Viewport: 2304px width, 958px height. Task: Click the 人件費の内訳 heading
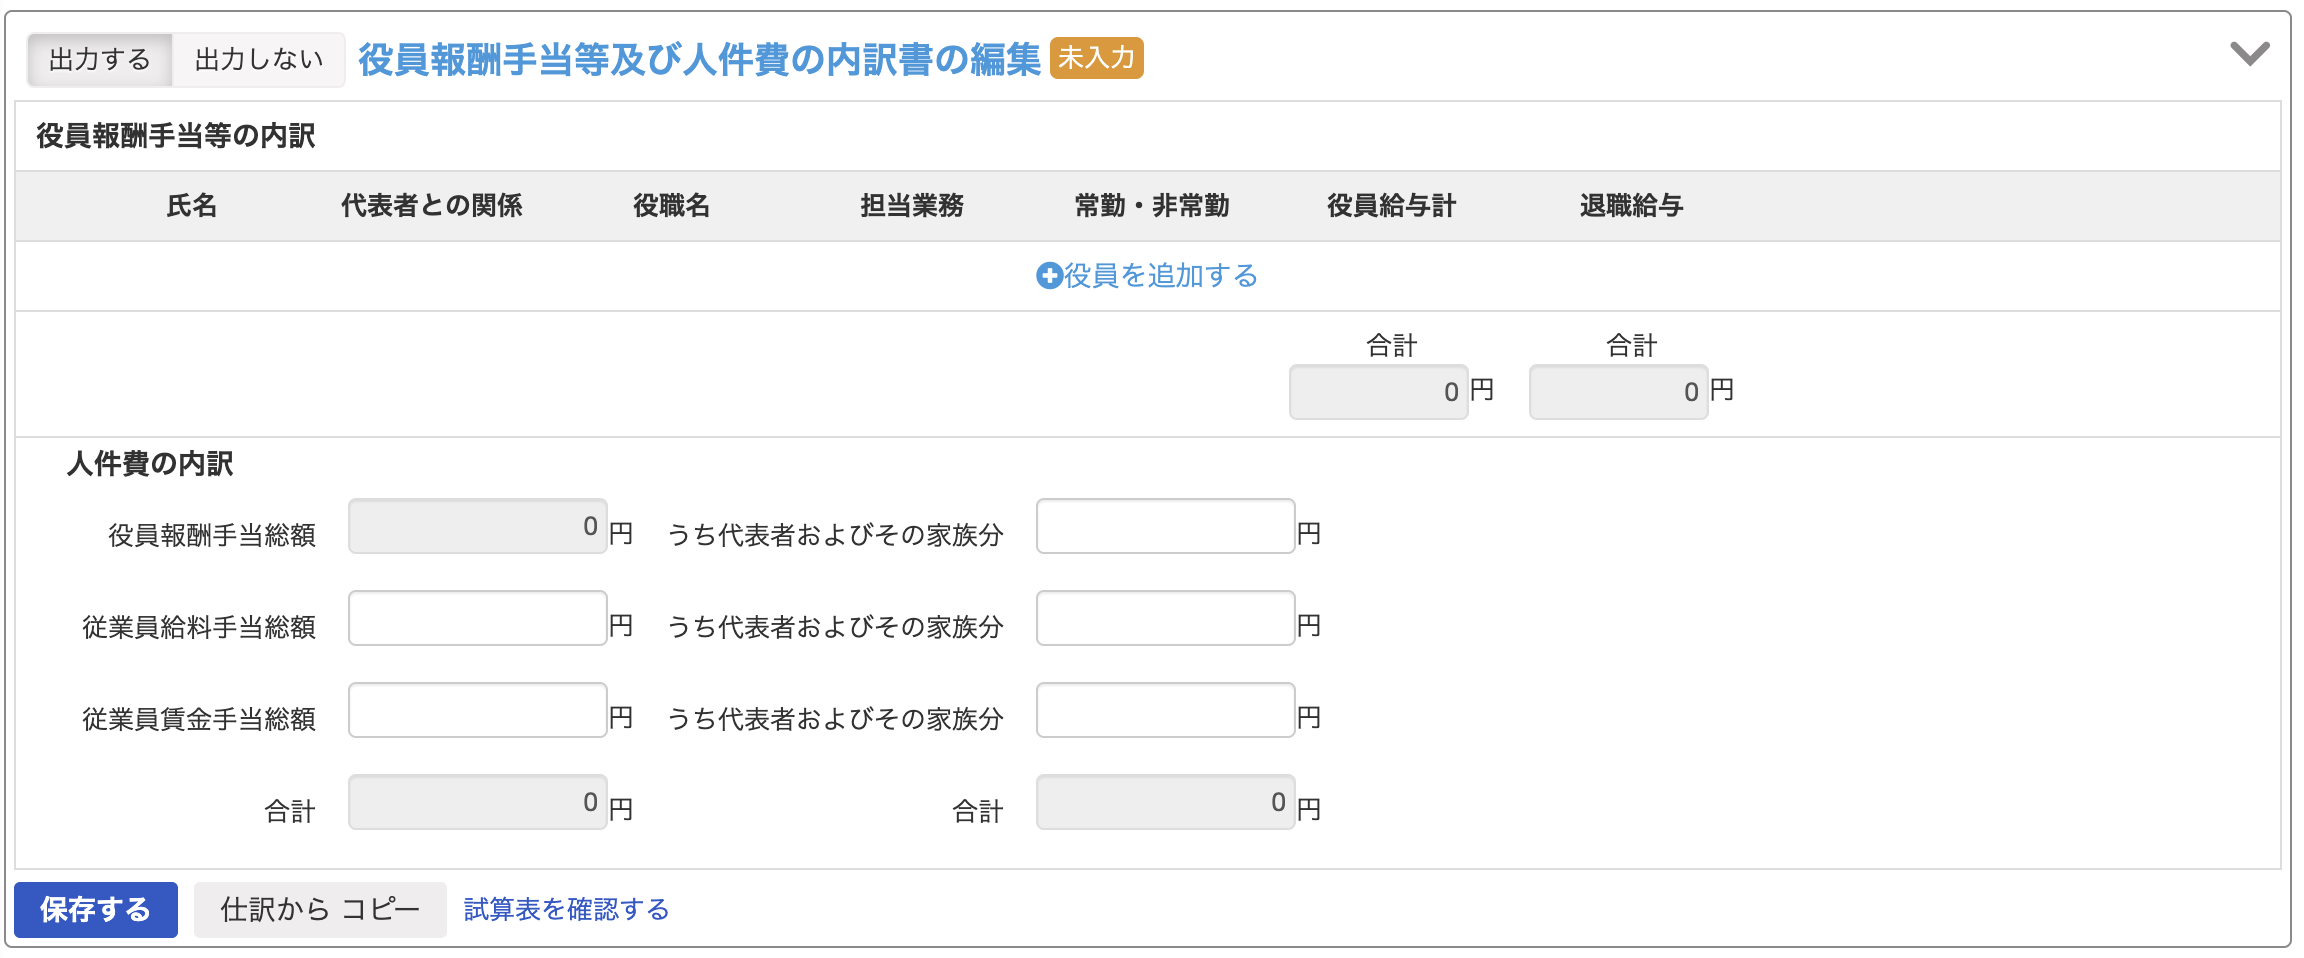(x=150, y=464)
